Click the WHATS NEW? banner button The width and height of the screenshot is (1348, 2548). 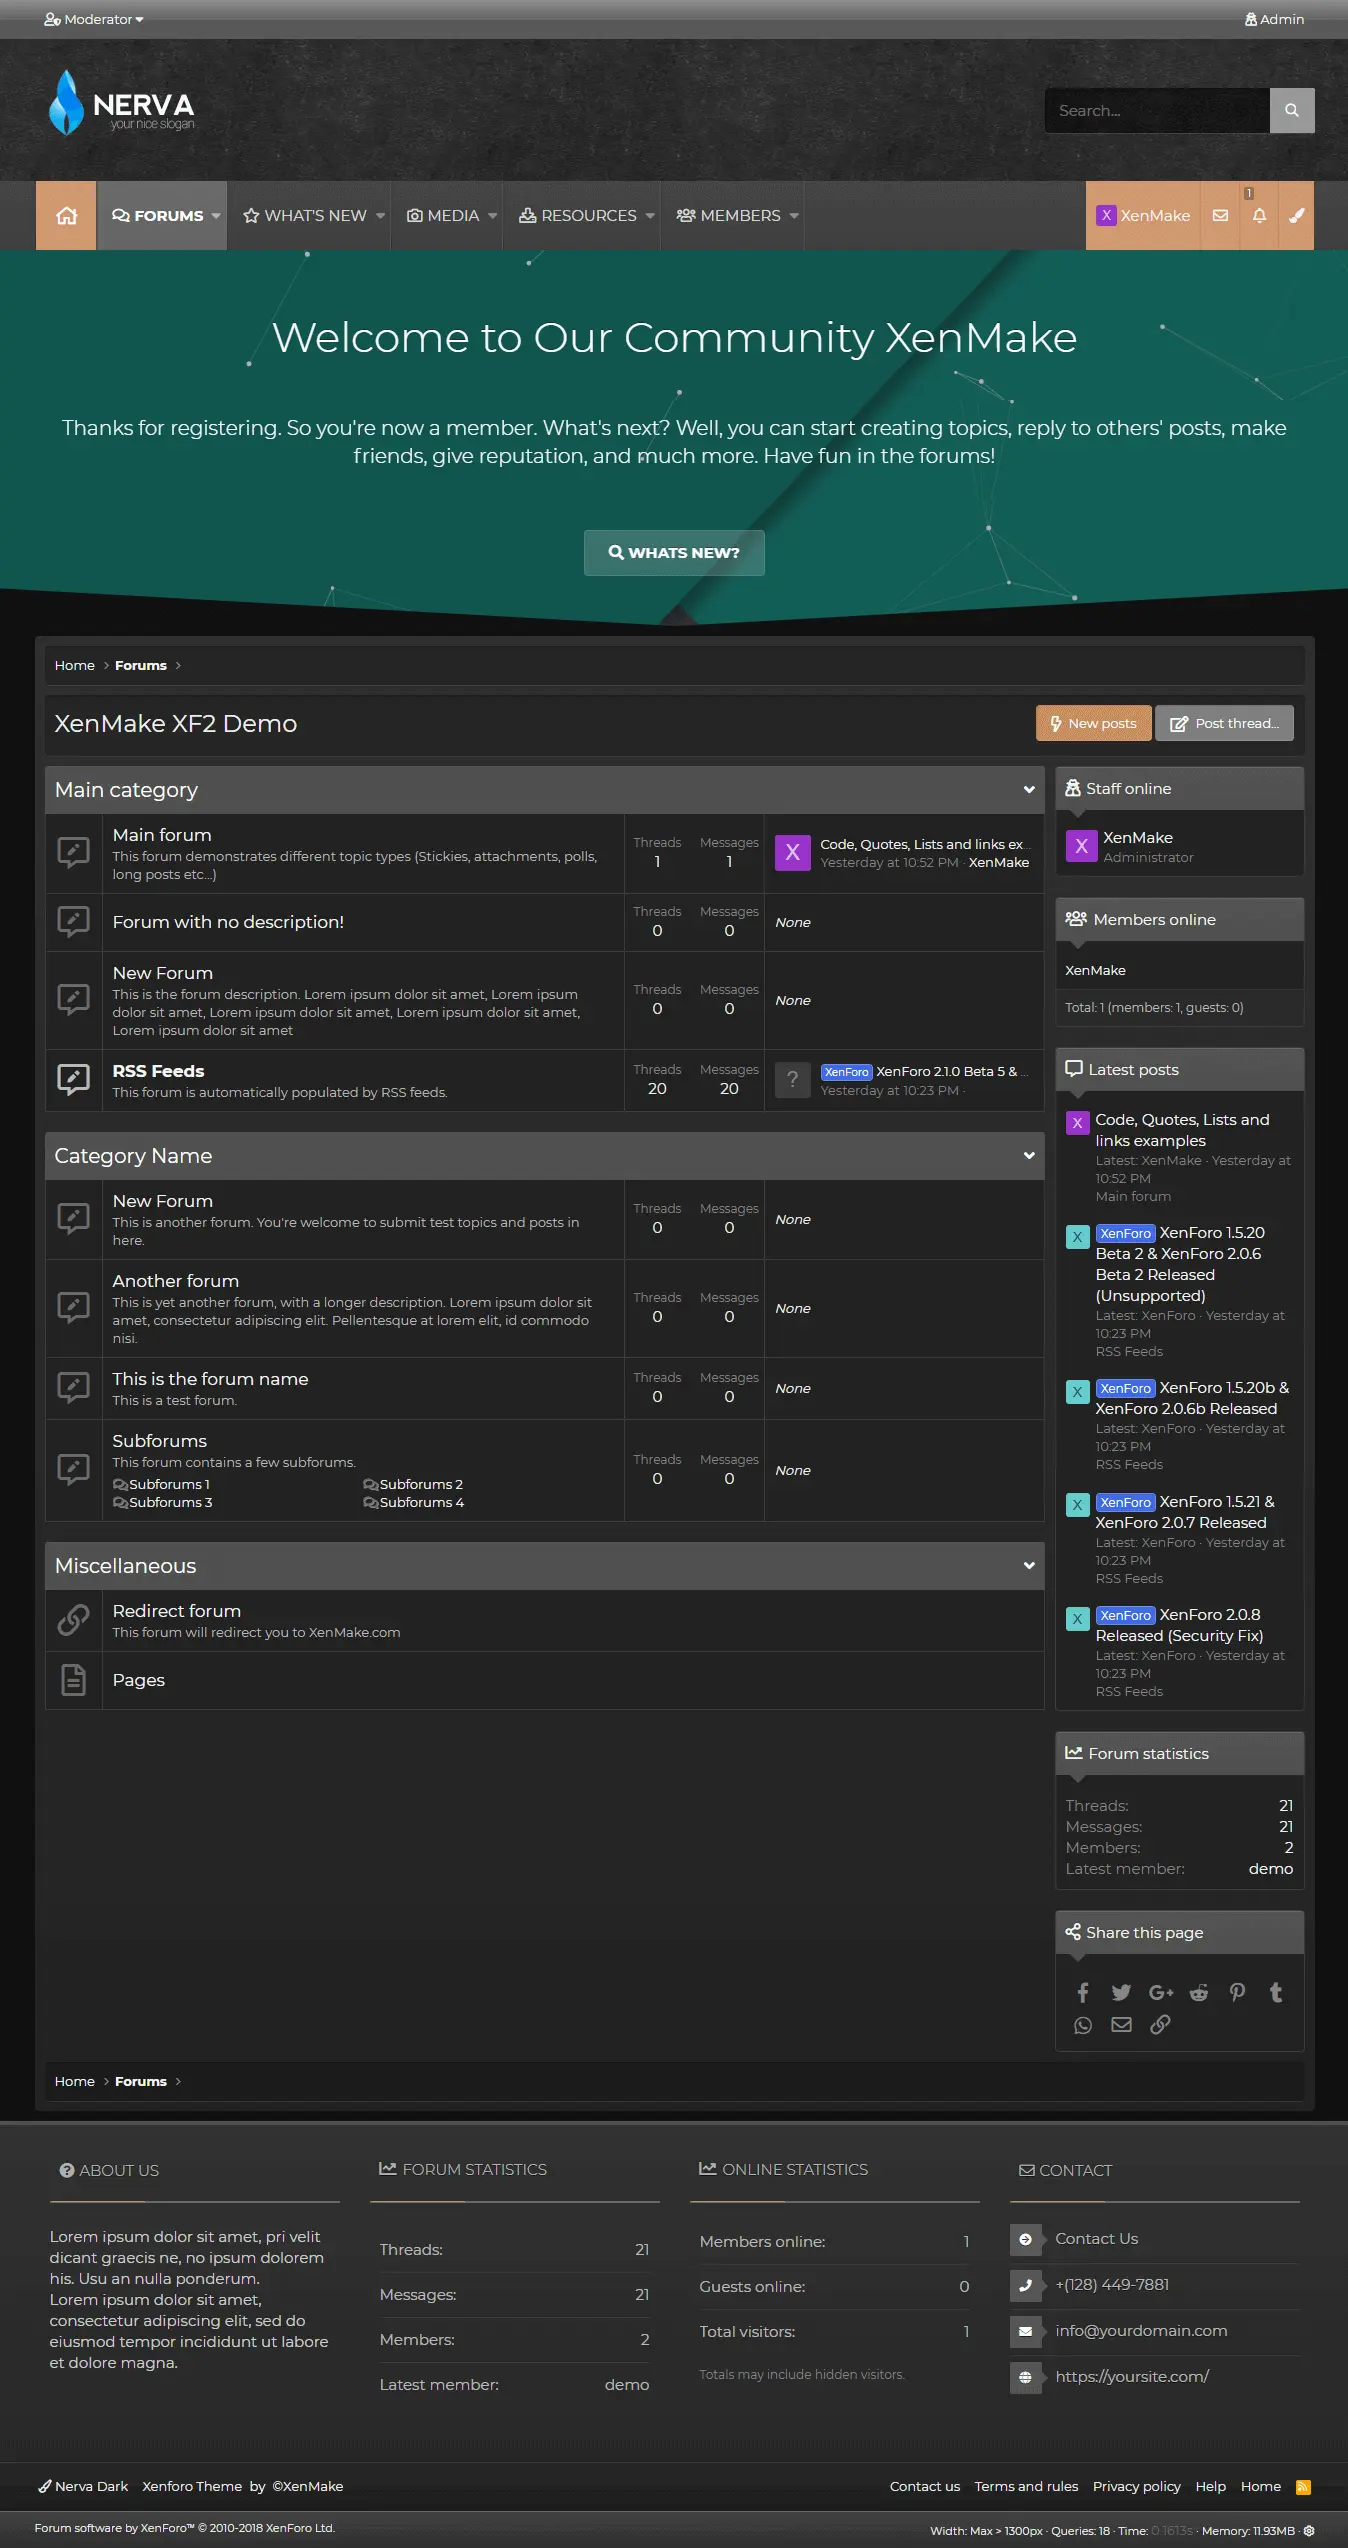(x=674, y=552)
